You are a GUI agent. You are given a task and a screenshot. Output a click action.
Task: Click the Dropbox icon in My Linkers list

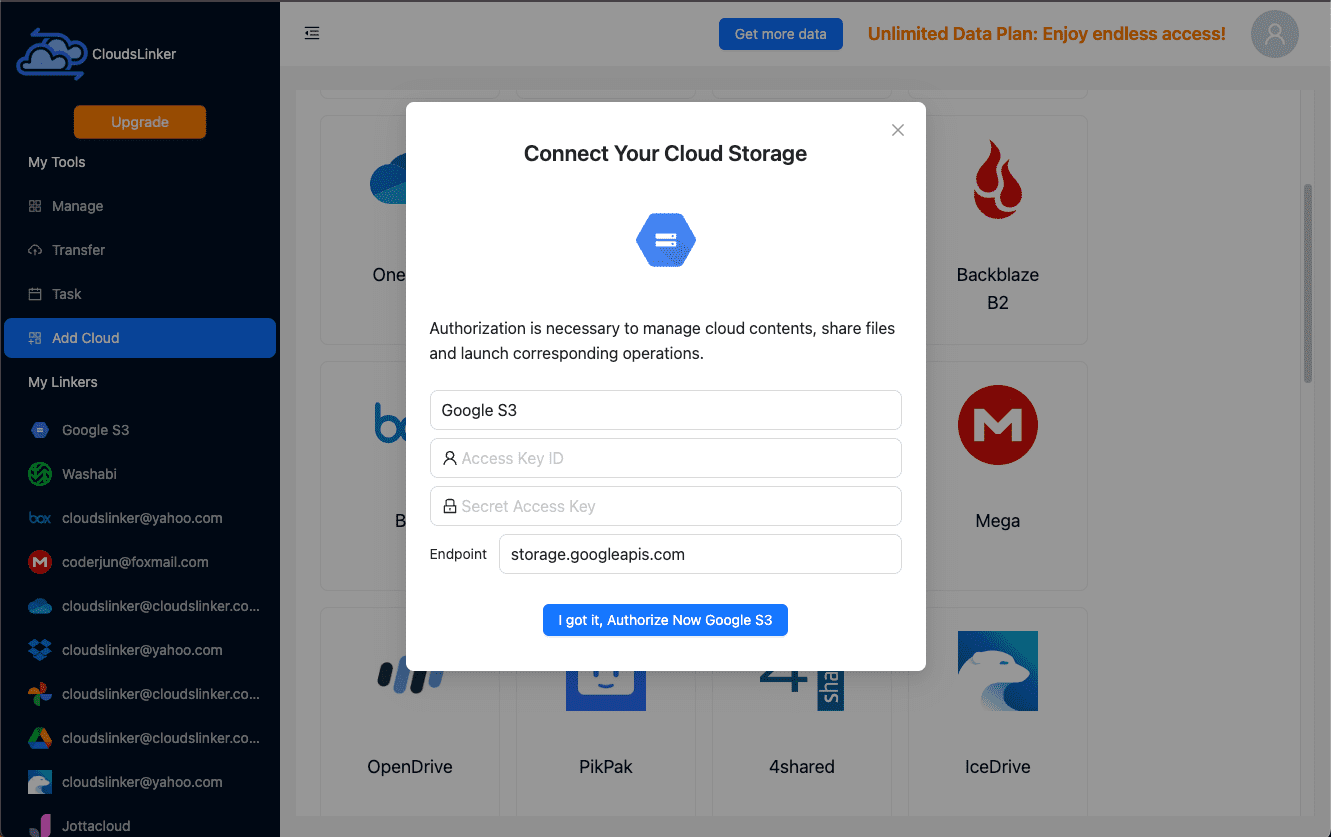(40, 650)
